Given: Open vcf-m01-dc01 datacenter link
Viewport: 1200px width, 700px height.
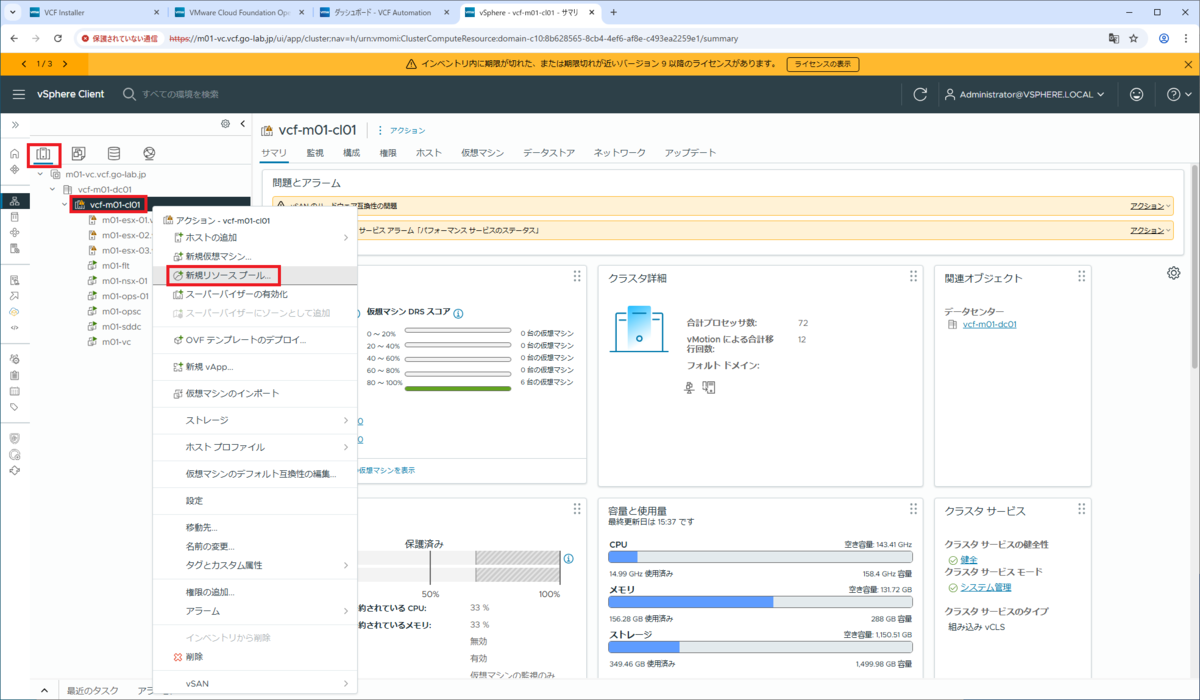Looking at the screenshot, I should [x=989, y=325].
